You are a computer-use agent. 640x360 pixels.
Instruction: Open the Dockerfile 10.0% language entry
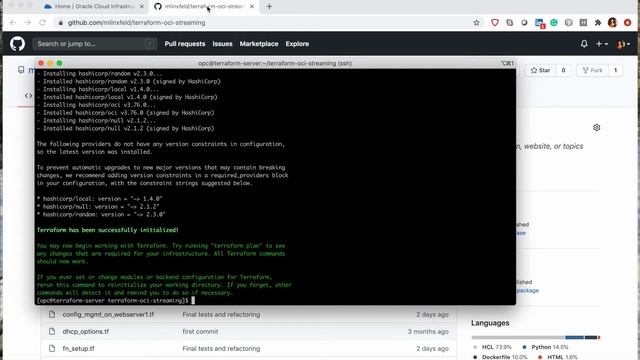tap(500, 357)
